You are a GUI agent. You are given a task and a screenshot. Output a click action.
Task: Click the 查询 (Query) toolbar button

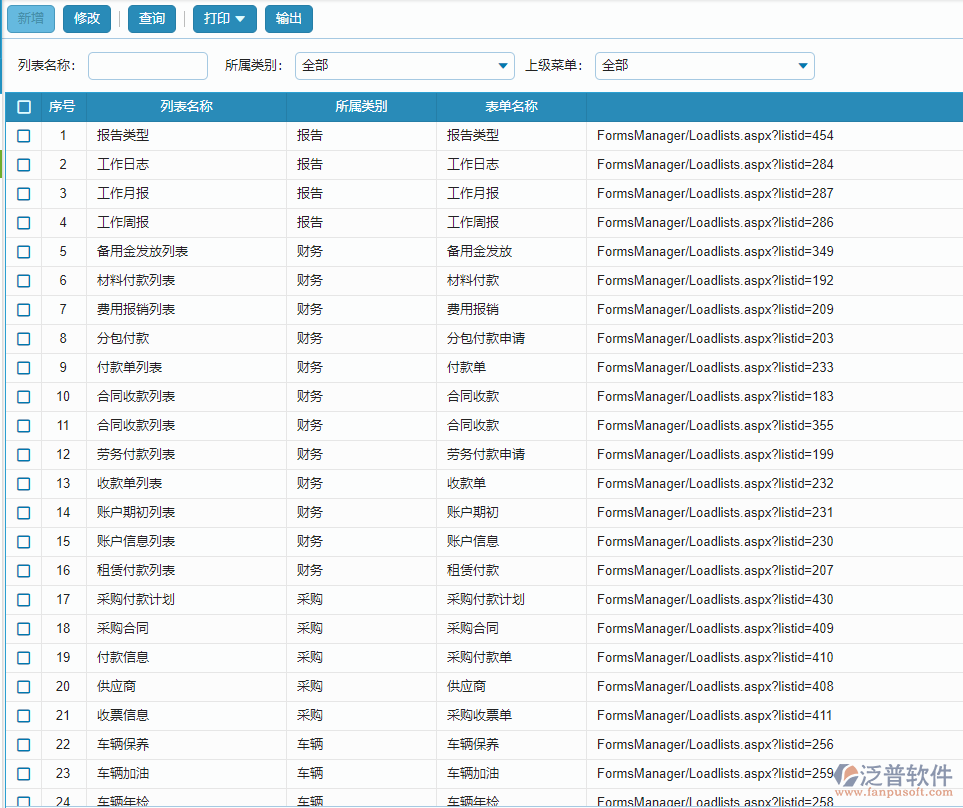[151, 19]
